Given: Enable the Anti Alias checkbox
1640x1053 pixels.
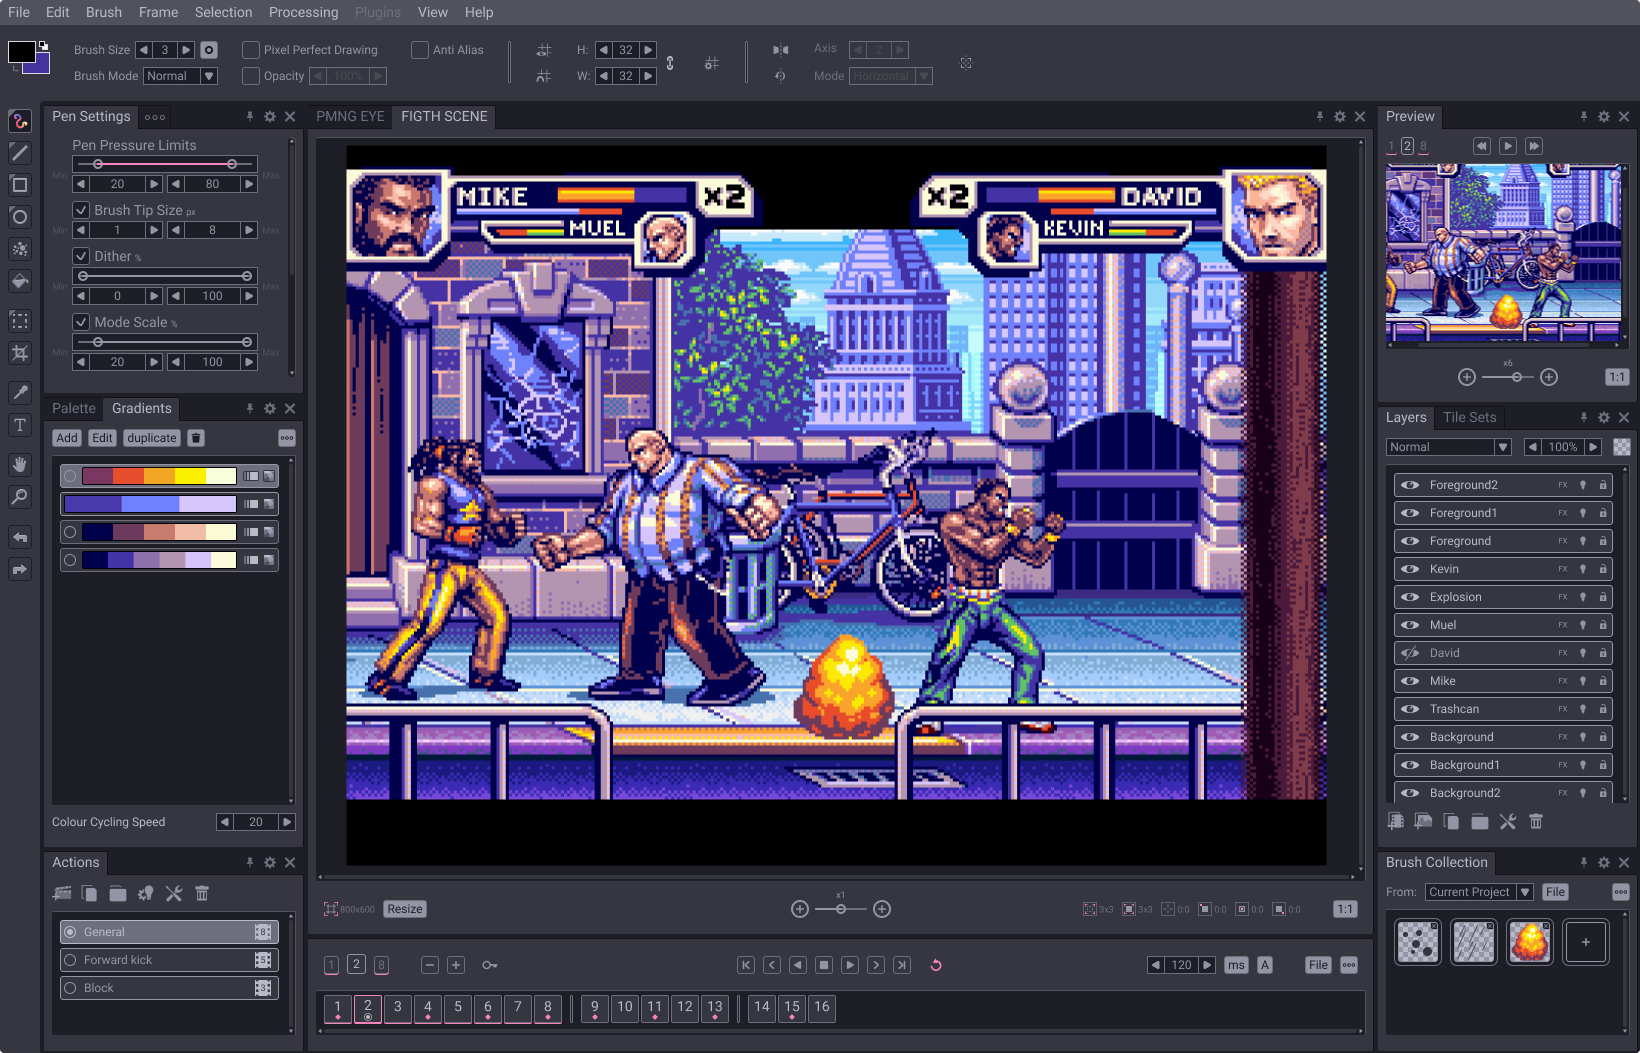Looking at the screenshot, I should point(420,50).
